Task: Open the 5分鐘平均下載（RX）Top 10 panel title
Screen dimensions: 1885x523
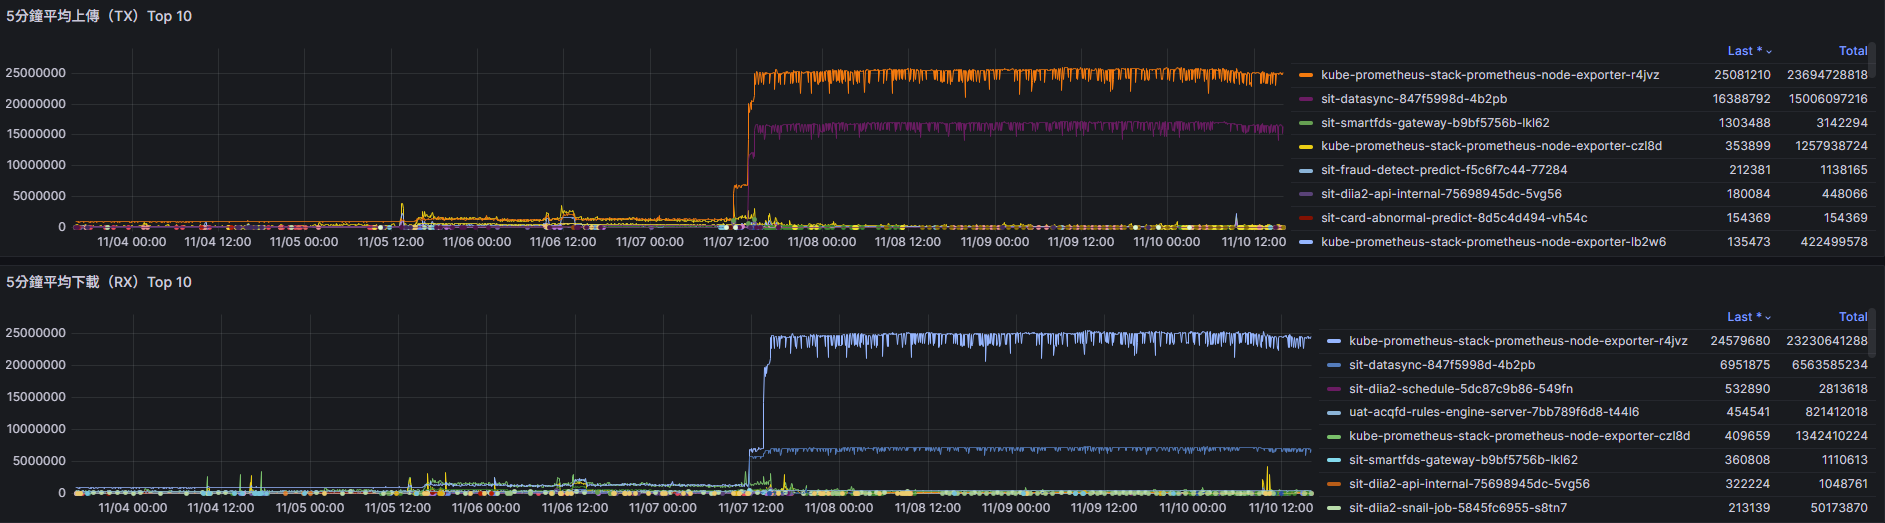Action: click(99, 282)
